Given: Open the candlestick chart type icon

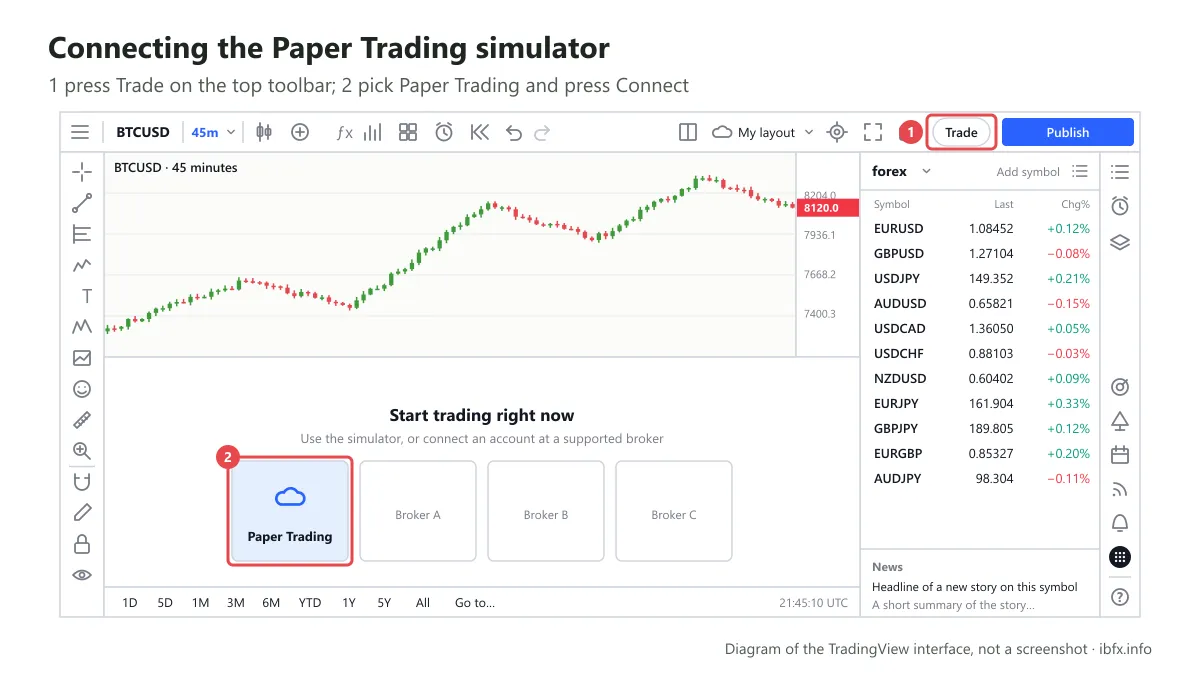Looking at the screenshot, I should coord(264,132).
